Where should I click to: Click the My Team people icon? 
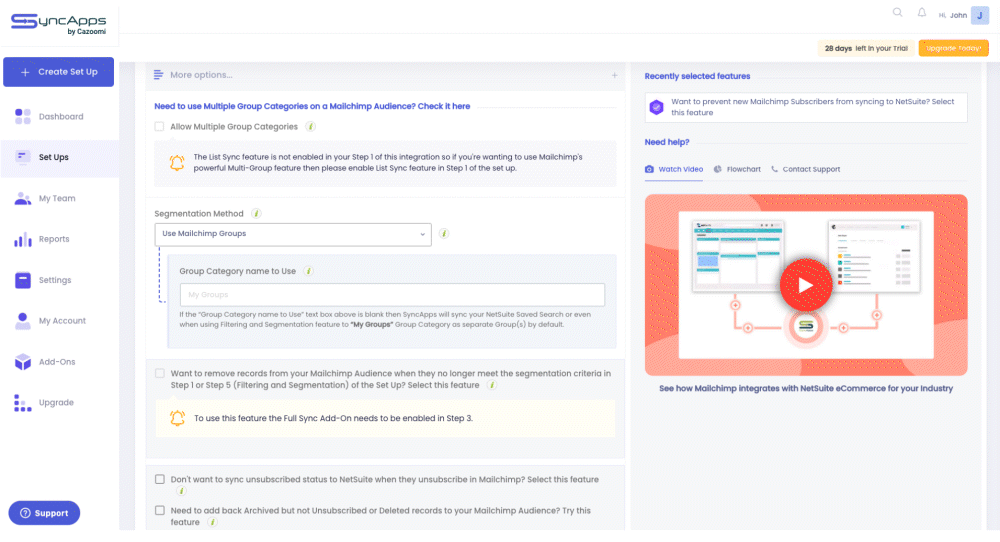[23, 198]
